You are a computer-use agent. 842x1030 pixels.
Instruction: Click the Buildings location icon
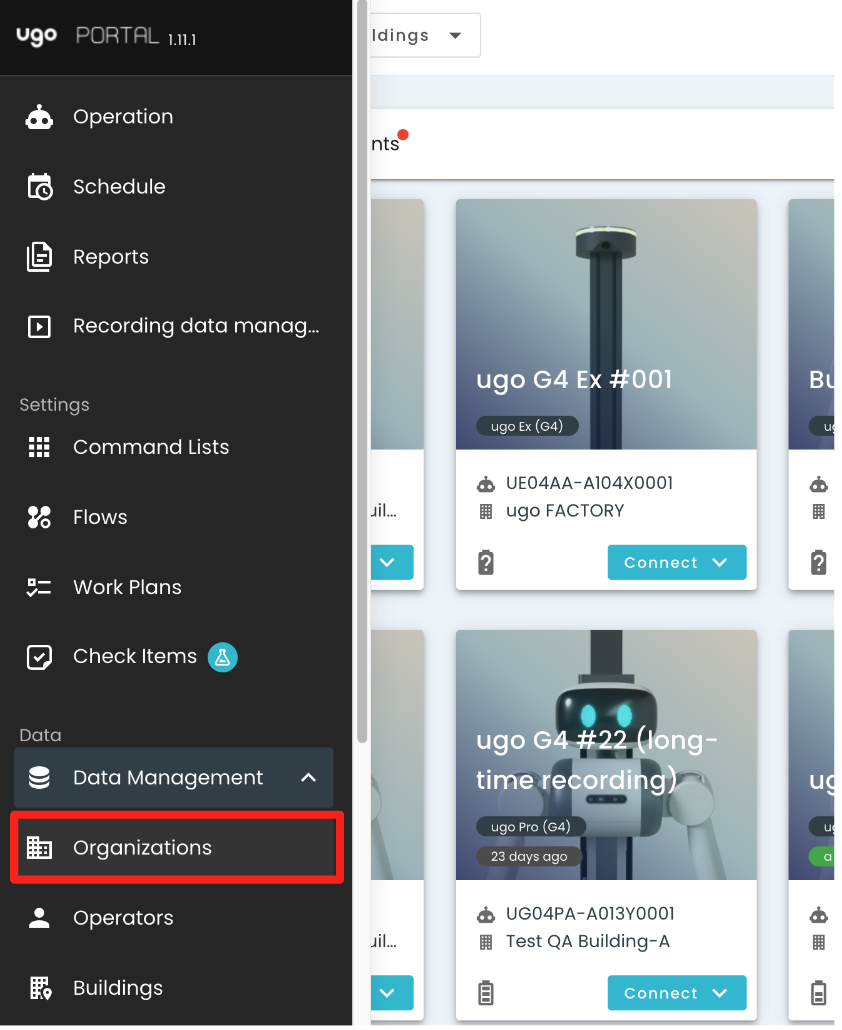[40, 988]
